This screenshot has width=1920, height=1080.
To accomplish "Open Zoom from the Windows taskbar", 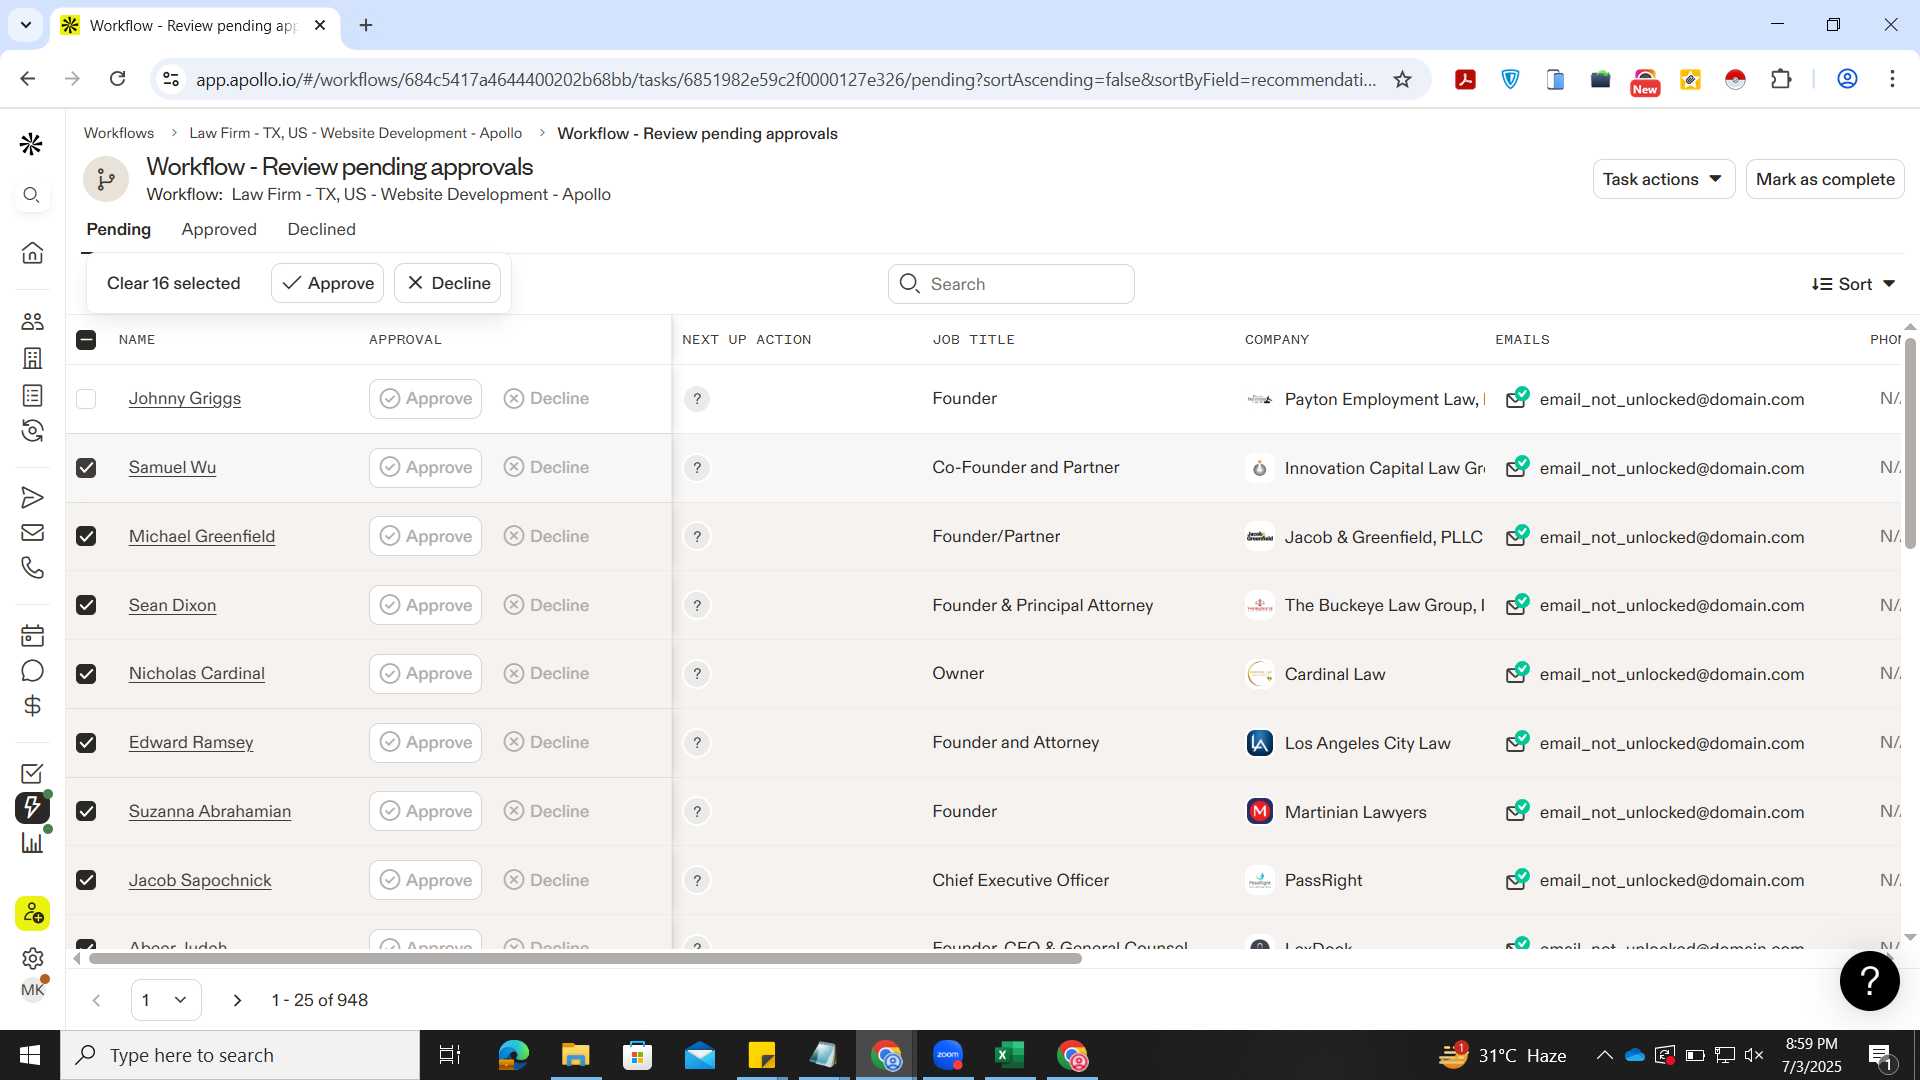I will click(948, 1055).
